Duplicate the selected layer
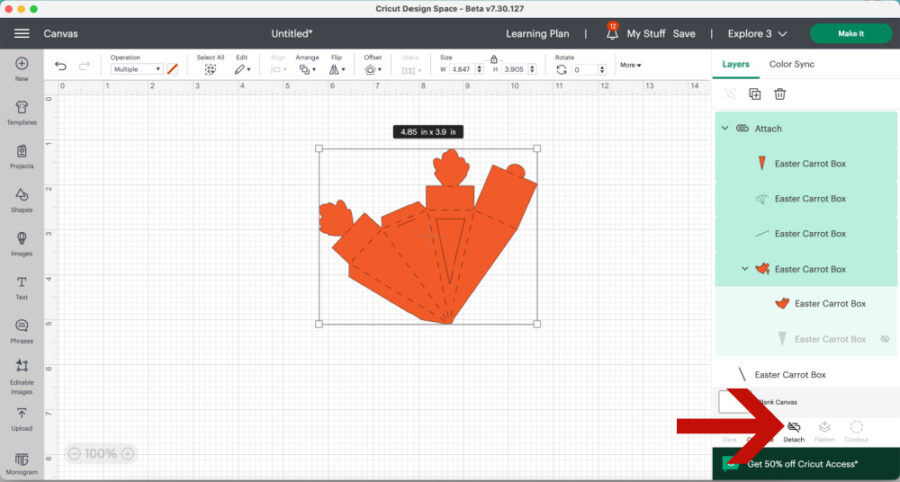Screen dimensions: 900x482 pos(755,94)
